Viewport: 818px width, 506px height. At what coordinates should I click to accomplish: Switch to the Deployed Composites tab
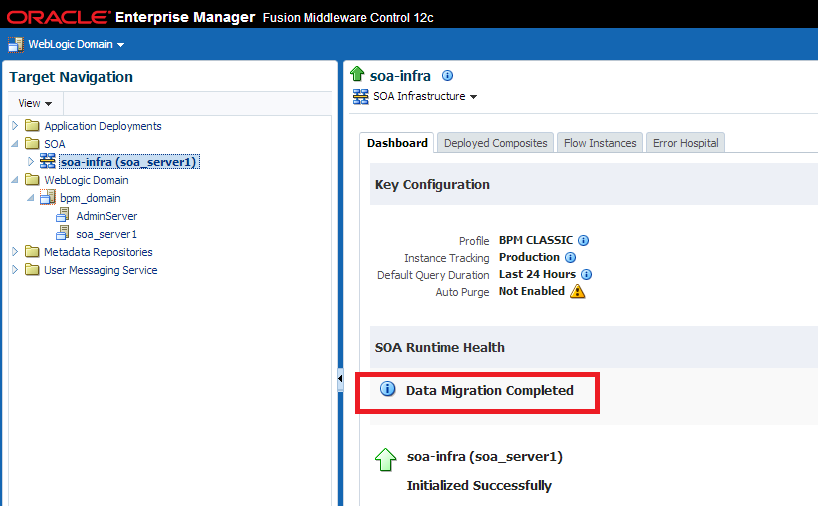click(x=495, y=143)
